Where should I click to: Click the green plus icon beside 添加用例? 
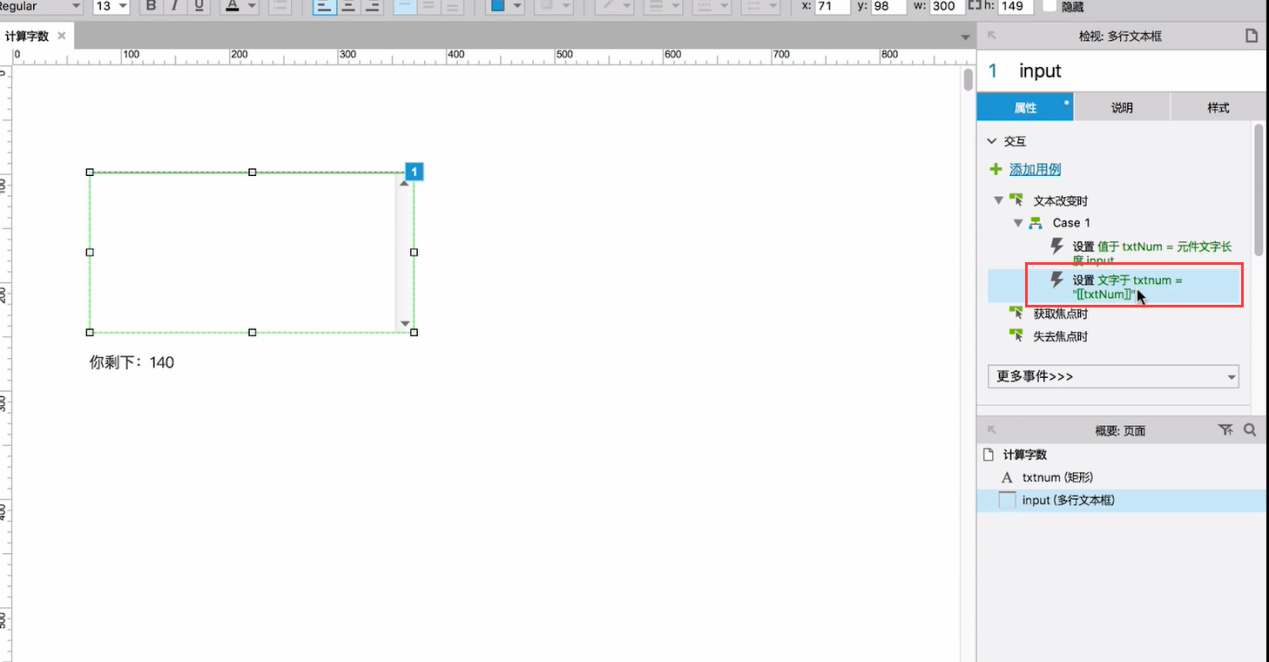coord(995,169)
